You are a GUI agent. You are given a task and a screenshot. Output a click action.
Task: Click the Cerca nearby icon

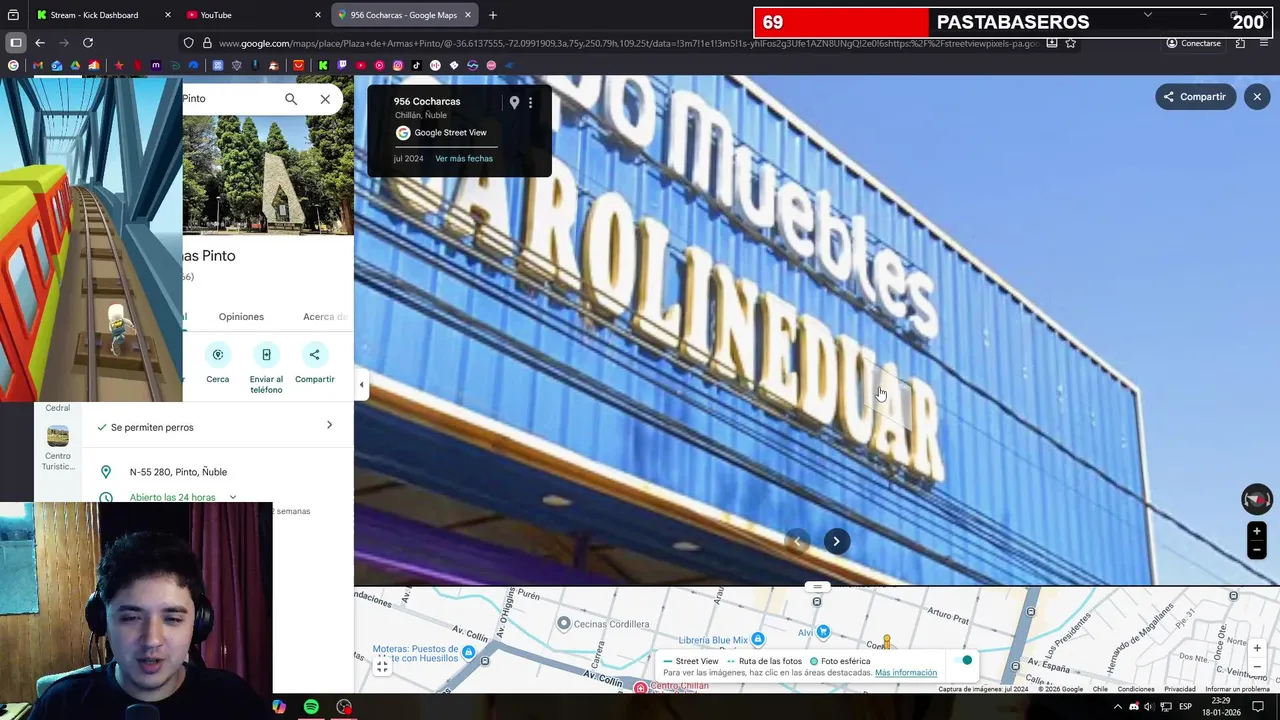point(218,355)
